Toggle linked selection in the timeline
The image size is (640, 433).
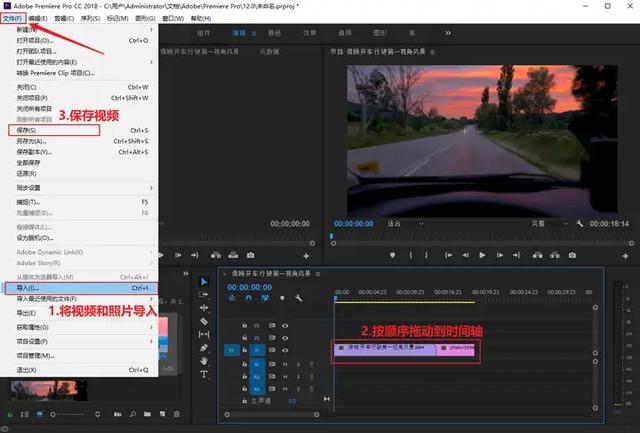(265, 298)
